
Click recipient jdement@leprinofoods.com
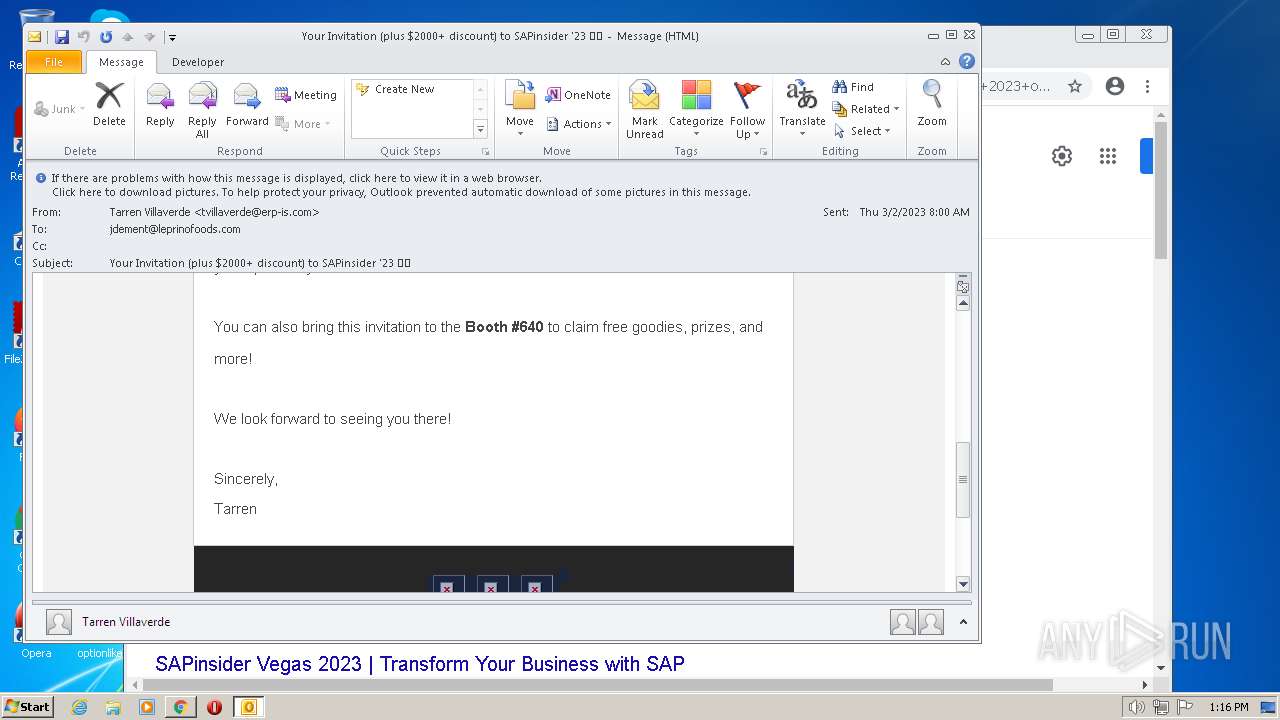tap(175, 229)
